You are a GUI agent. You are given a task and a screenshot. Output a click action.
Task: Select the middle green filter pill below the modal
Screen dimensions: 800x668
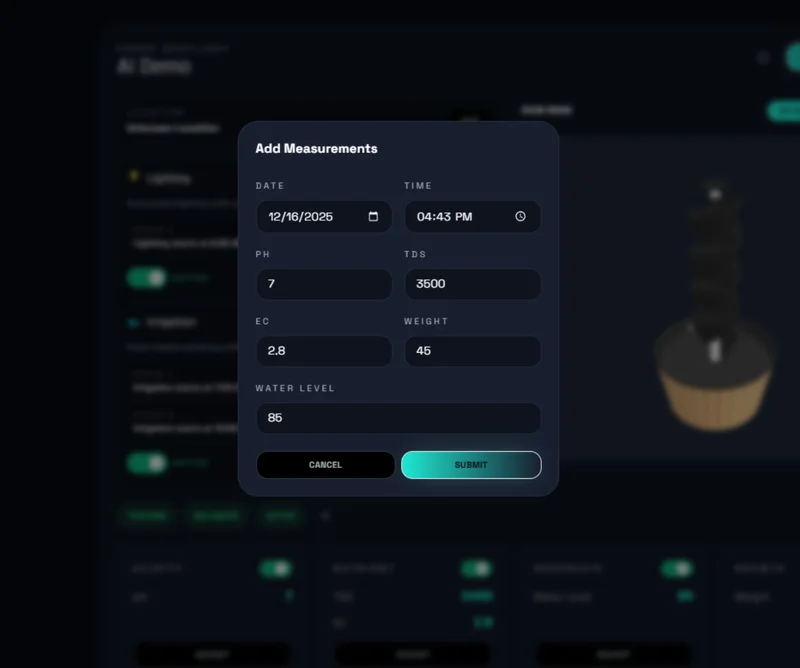coord(216,516)
